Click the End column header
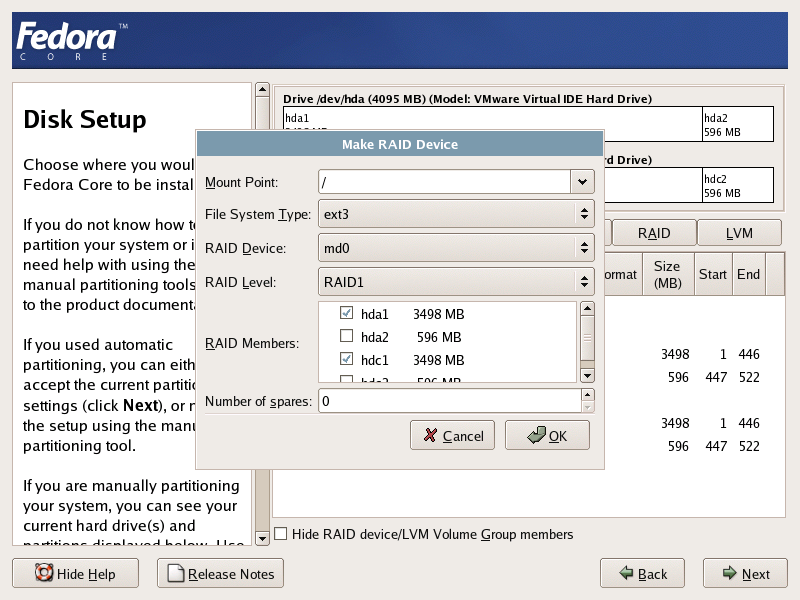The image size is (800, 600). [x=748, y=274]
